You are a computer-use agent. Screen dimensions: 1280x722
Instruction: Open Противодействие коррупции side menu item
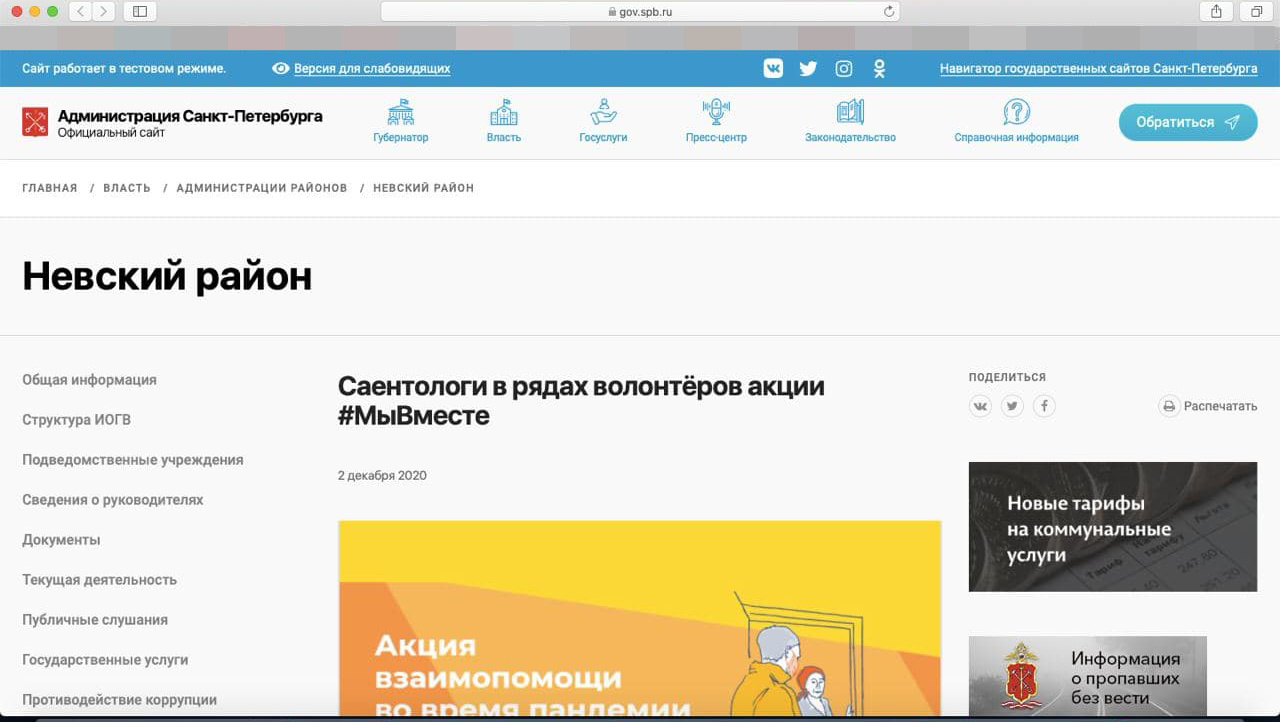click(x=119, y=700)
